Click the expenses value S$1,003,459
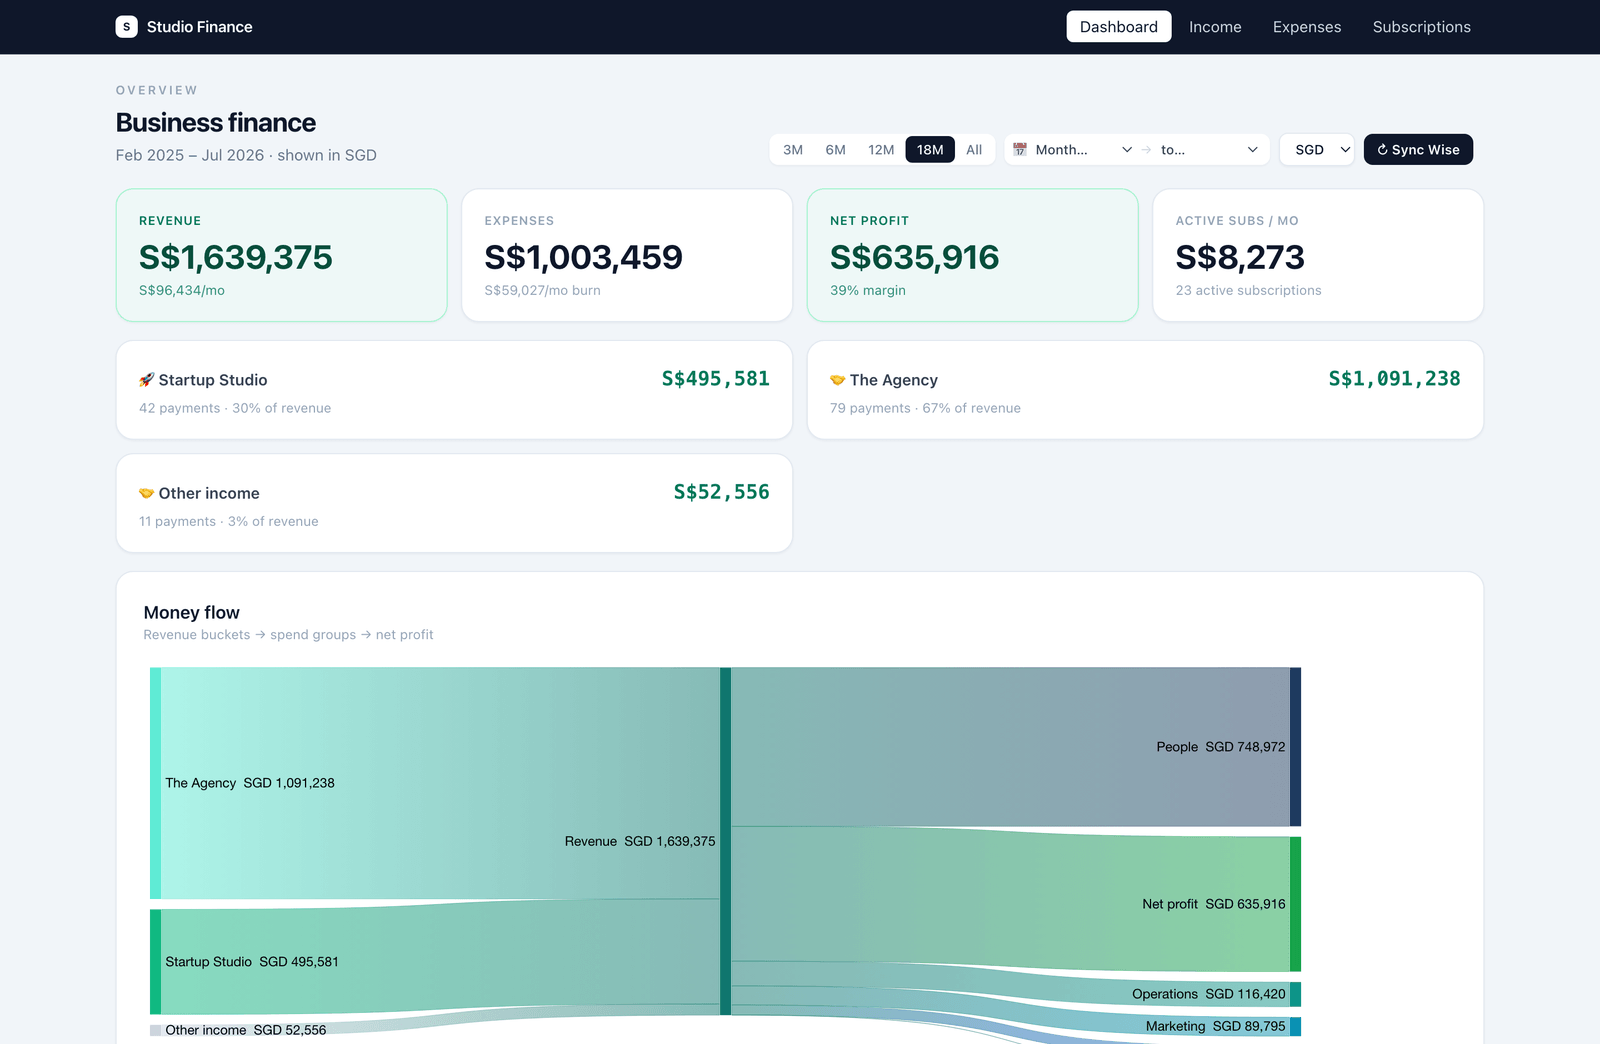Viewport: 1600px width, 1044px height. 583,257
